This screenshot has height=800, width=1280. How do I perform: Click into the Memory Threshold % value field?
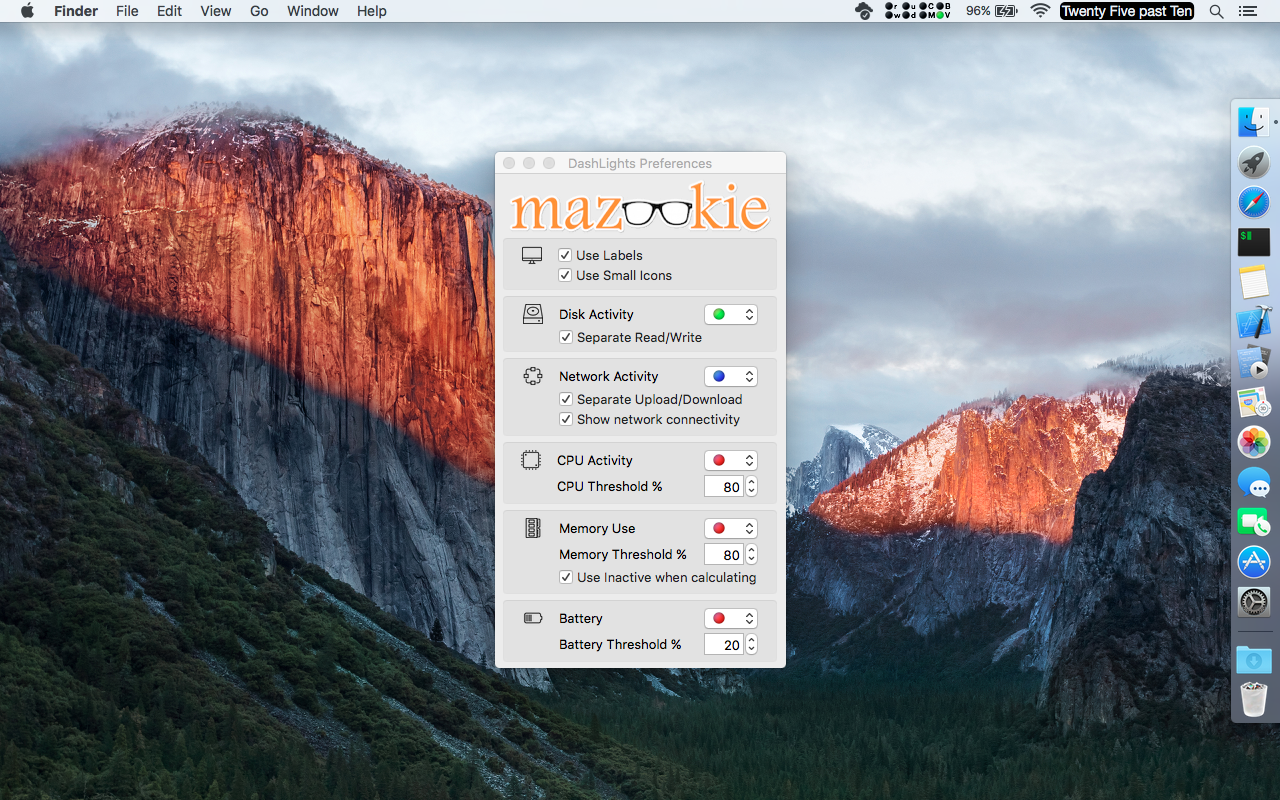pos(724,555)
